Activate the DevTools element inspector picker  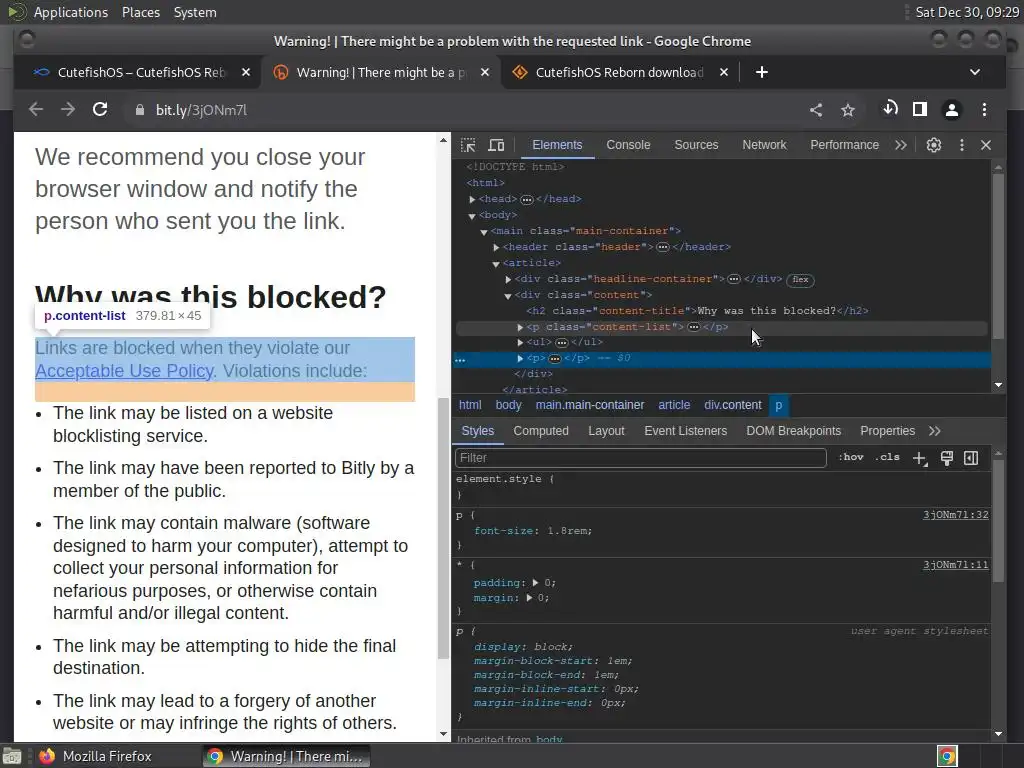tap(468, 145)
